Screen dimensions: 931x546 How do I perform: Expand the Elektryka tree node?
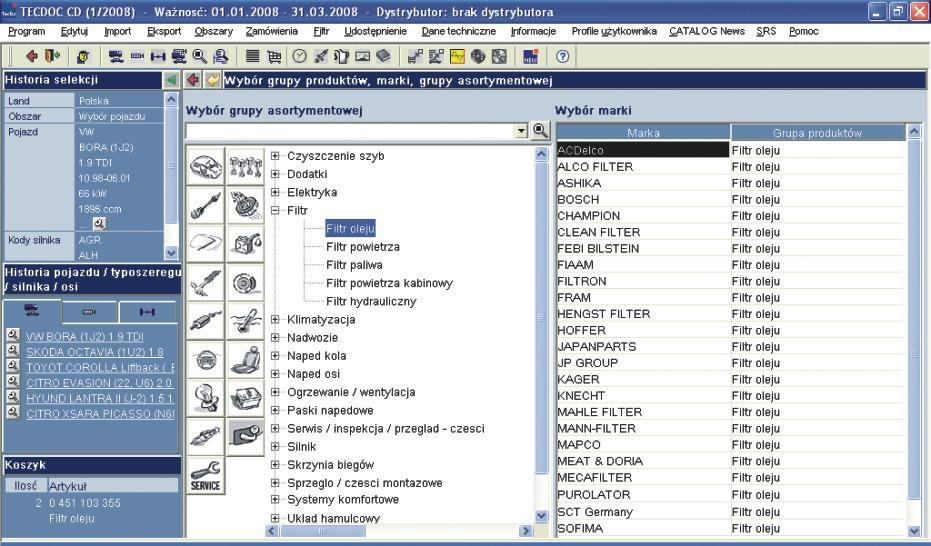pyautogui.click(x=275, y=192)
